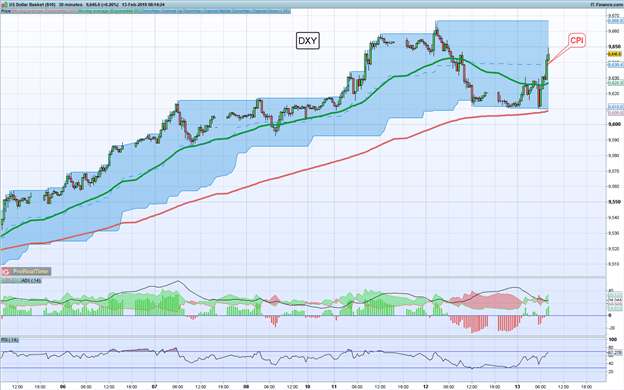The height and width of the screenshot is (390, 624).
Task: Select the 30 minutes timeframe label
Action: click(70, 4)
